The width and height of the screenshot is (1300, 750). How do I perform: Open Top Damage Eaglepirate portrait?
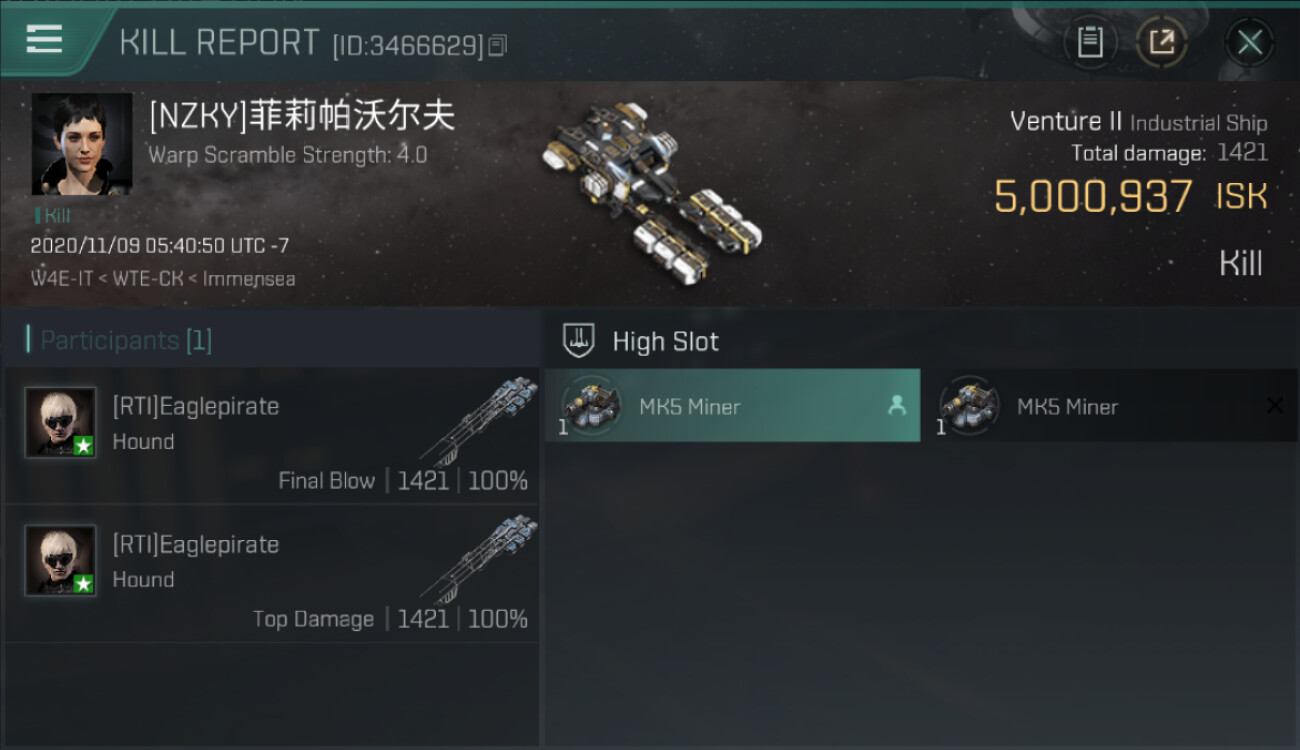[61, 560]
